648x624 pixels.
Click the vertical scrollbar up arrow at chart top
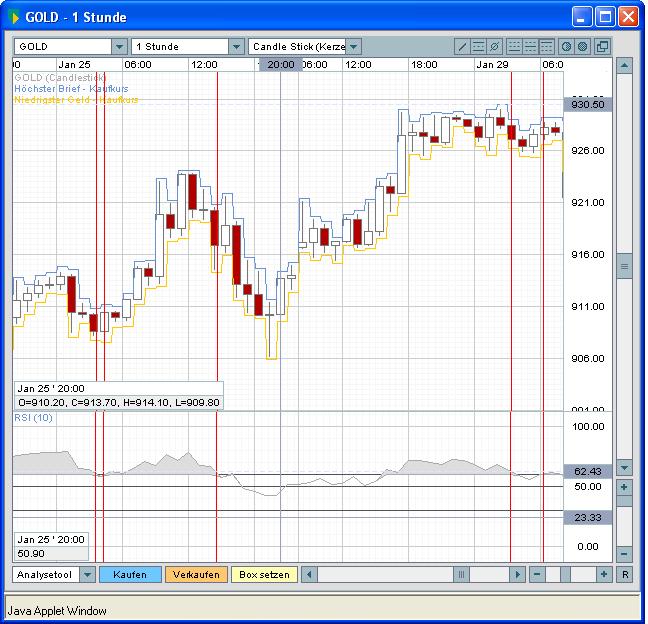624,65
